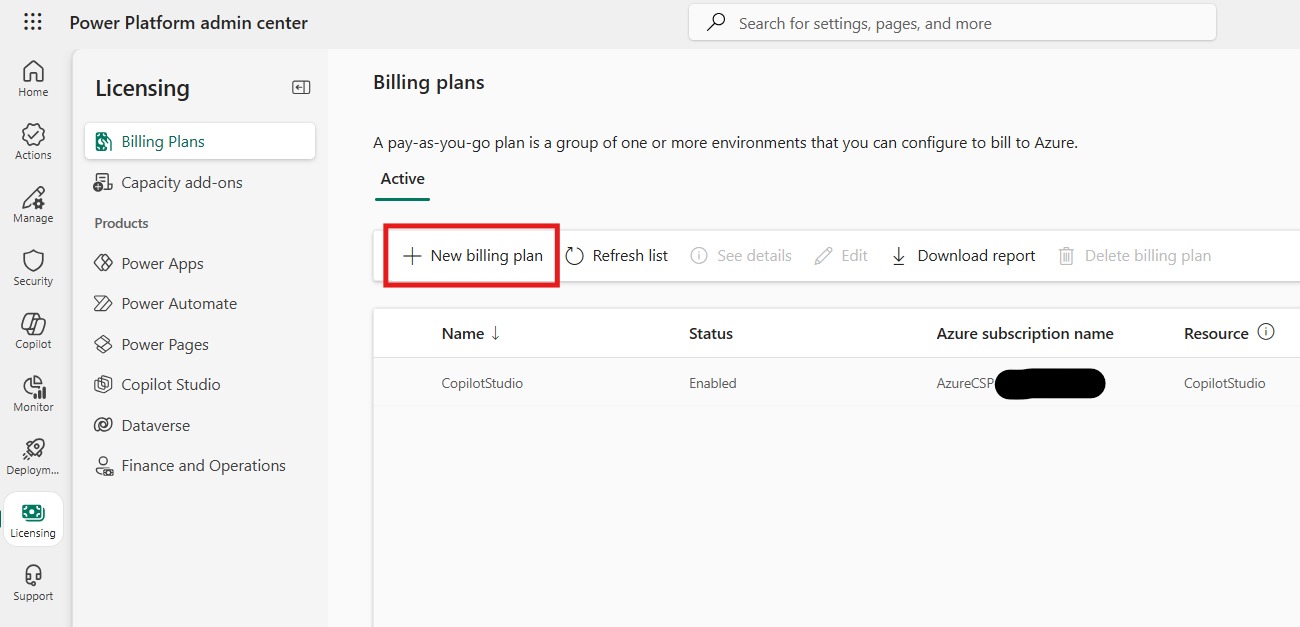Click the CopilotStudio resource cell
Screen dimensions: 1300x627
[1225, 383]
